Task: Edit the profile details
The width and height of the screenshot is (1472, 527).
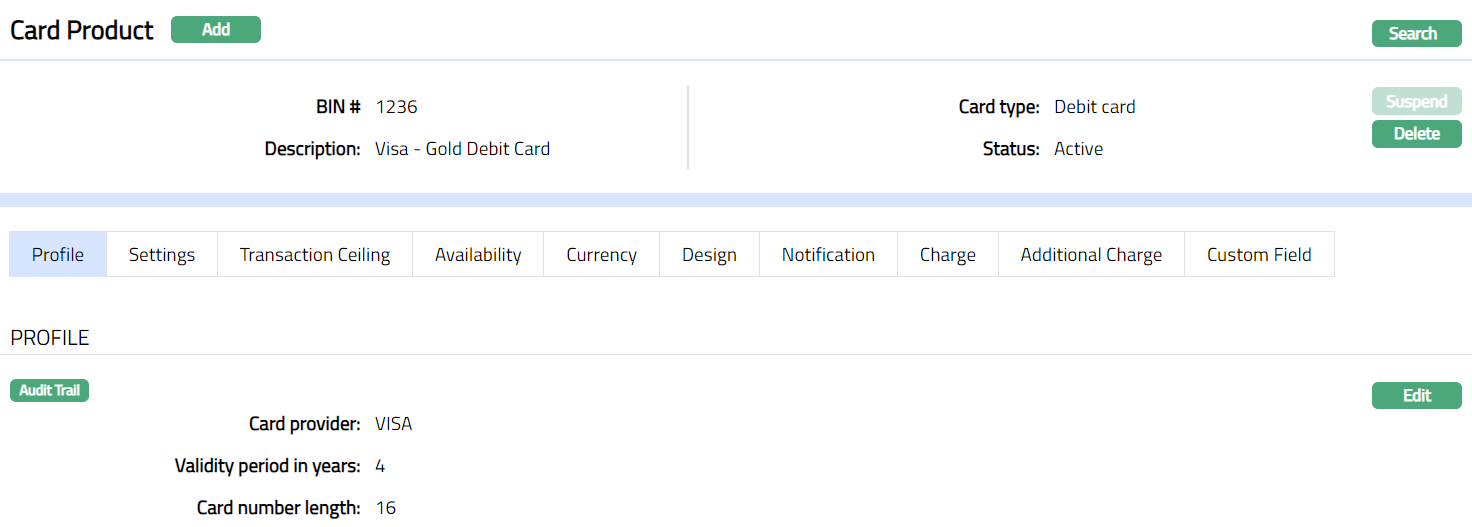Action: coord(1416,396)
